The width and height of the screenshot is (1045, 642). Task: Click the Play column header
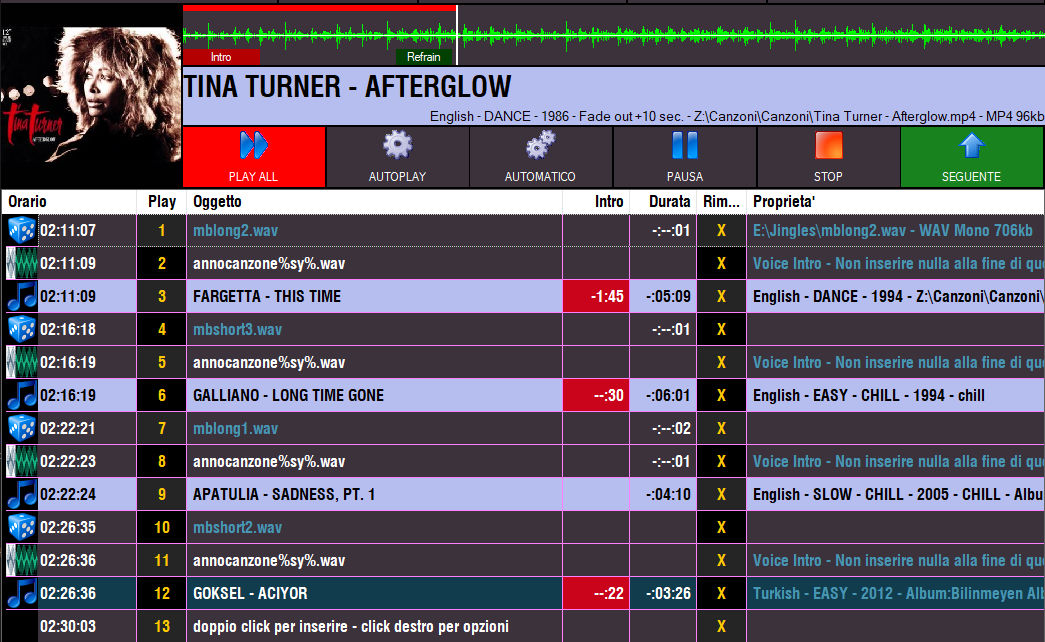[162, 201]
